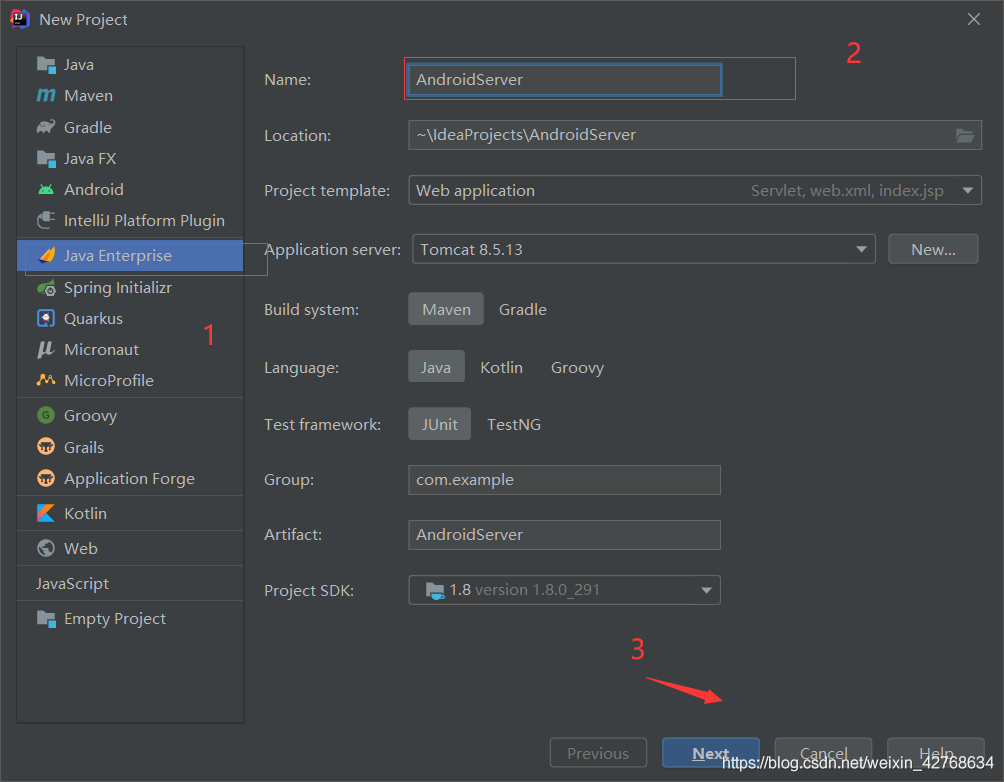Click the Spring Initializr icon
Screen dimensions: 1004x782
point(46,288)
